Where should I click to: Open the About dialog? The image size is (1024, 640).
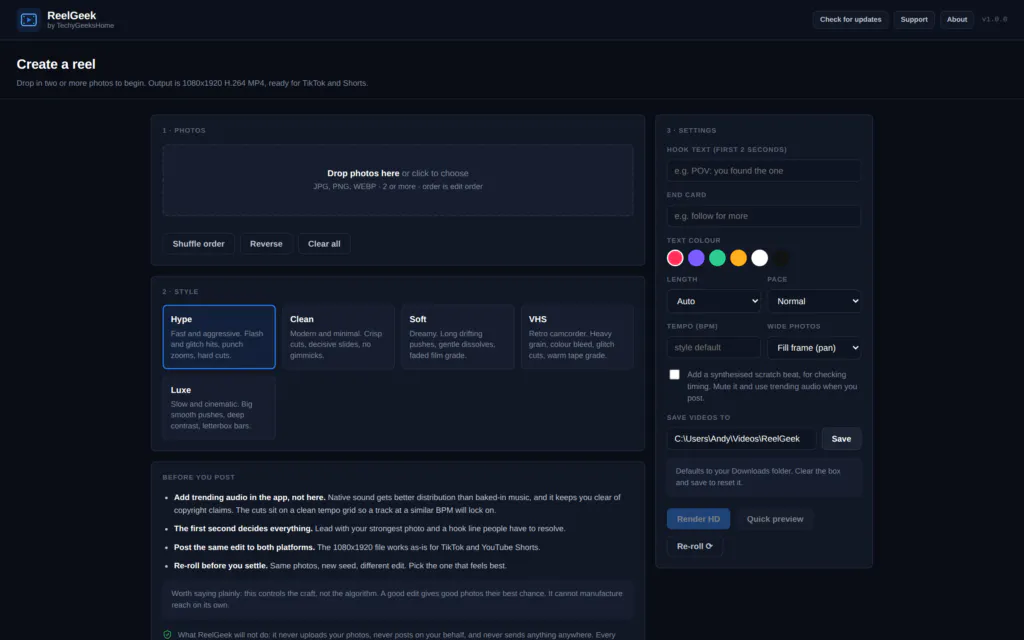click(957, 20)
